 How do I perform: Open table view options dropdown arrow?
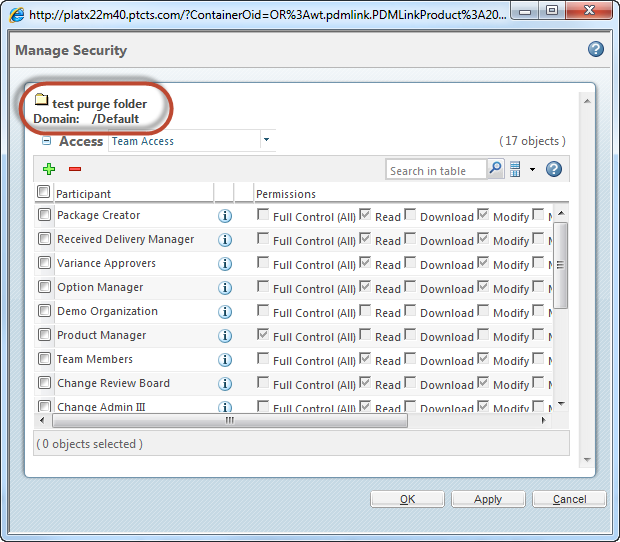coord(532,170)
